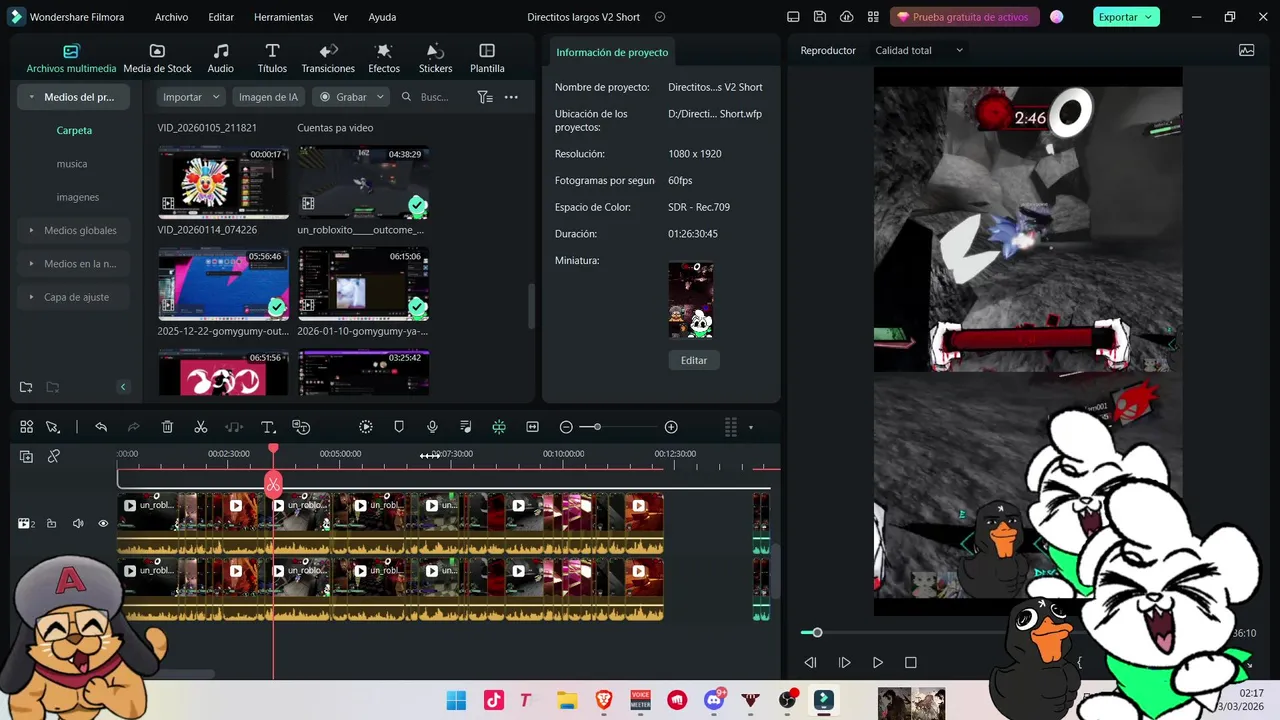Switch to Información de proyecto tab

pos(612,52)
